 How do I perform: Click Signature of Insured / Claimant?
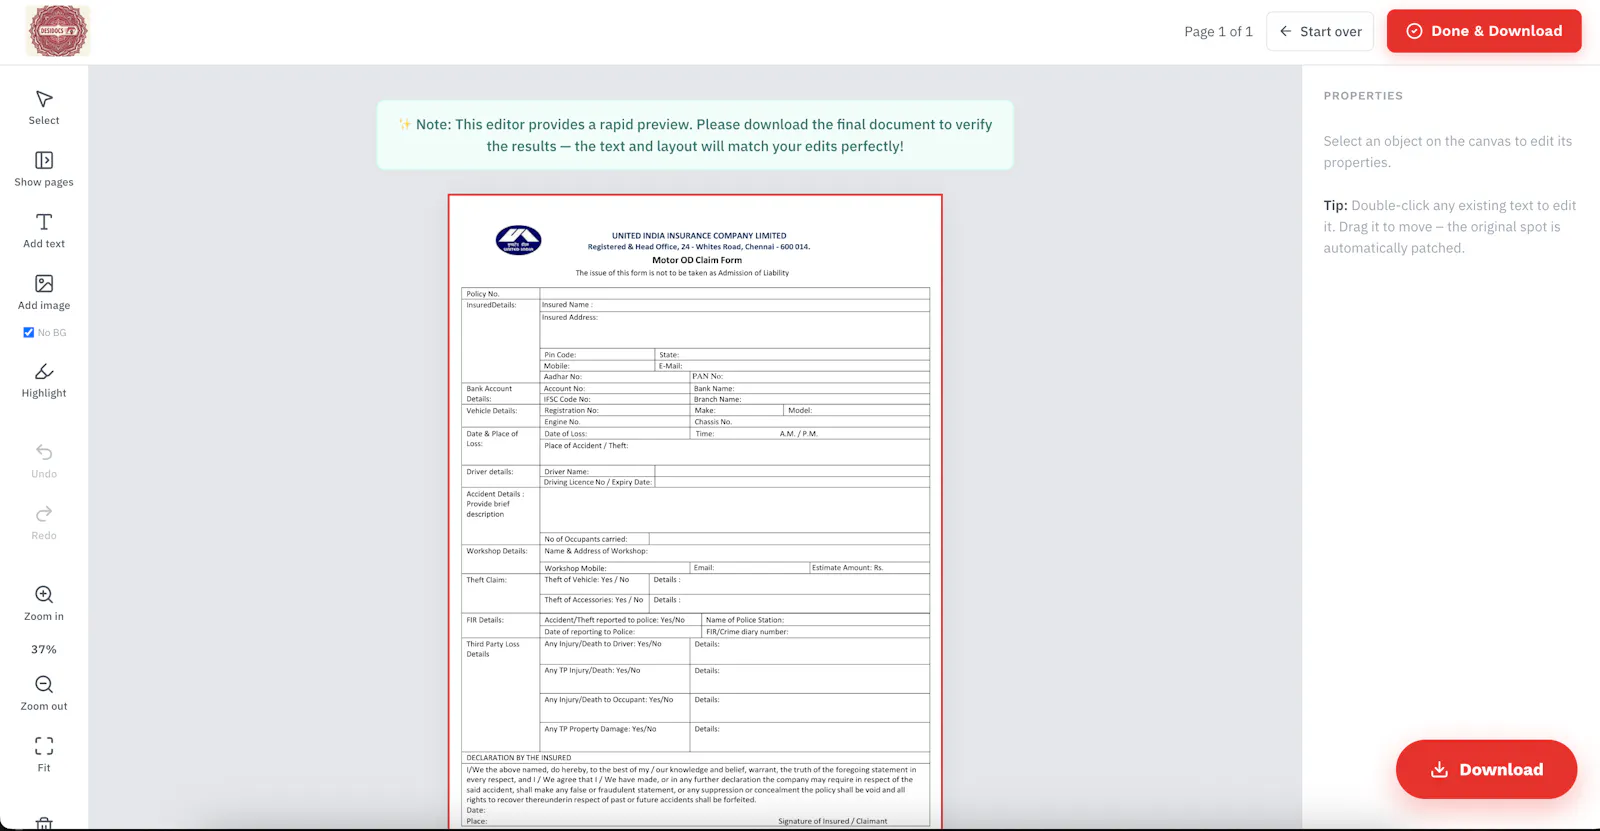tap(832, 821)
